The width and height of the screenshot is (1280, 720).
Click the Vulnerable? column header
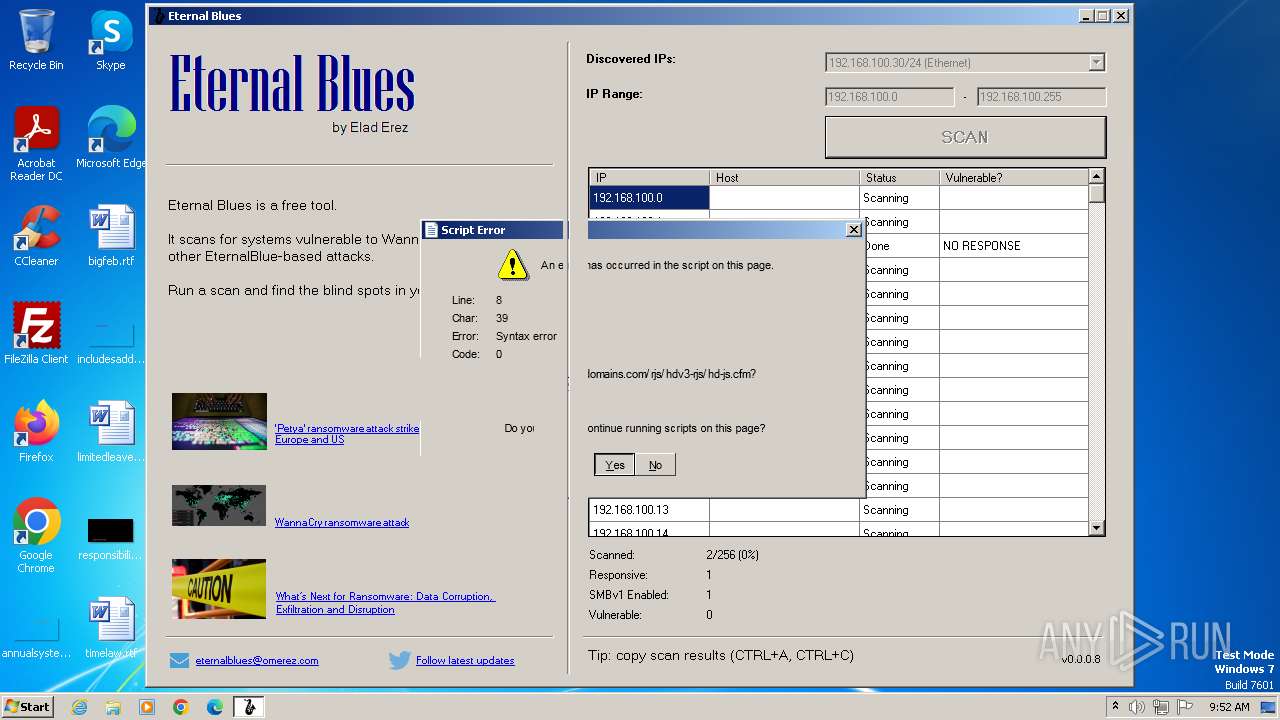coord(1014,177)
